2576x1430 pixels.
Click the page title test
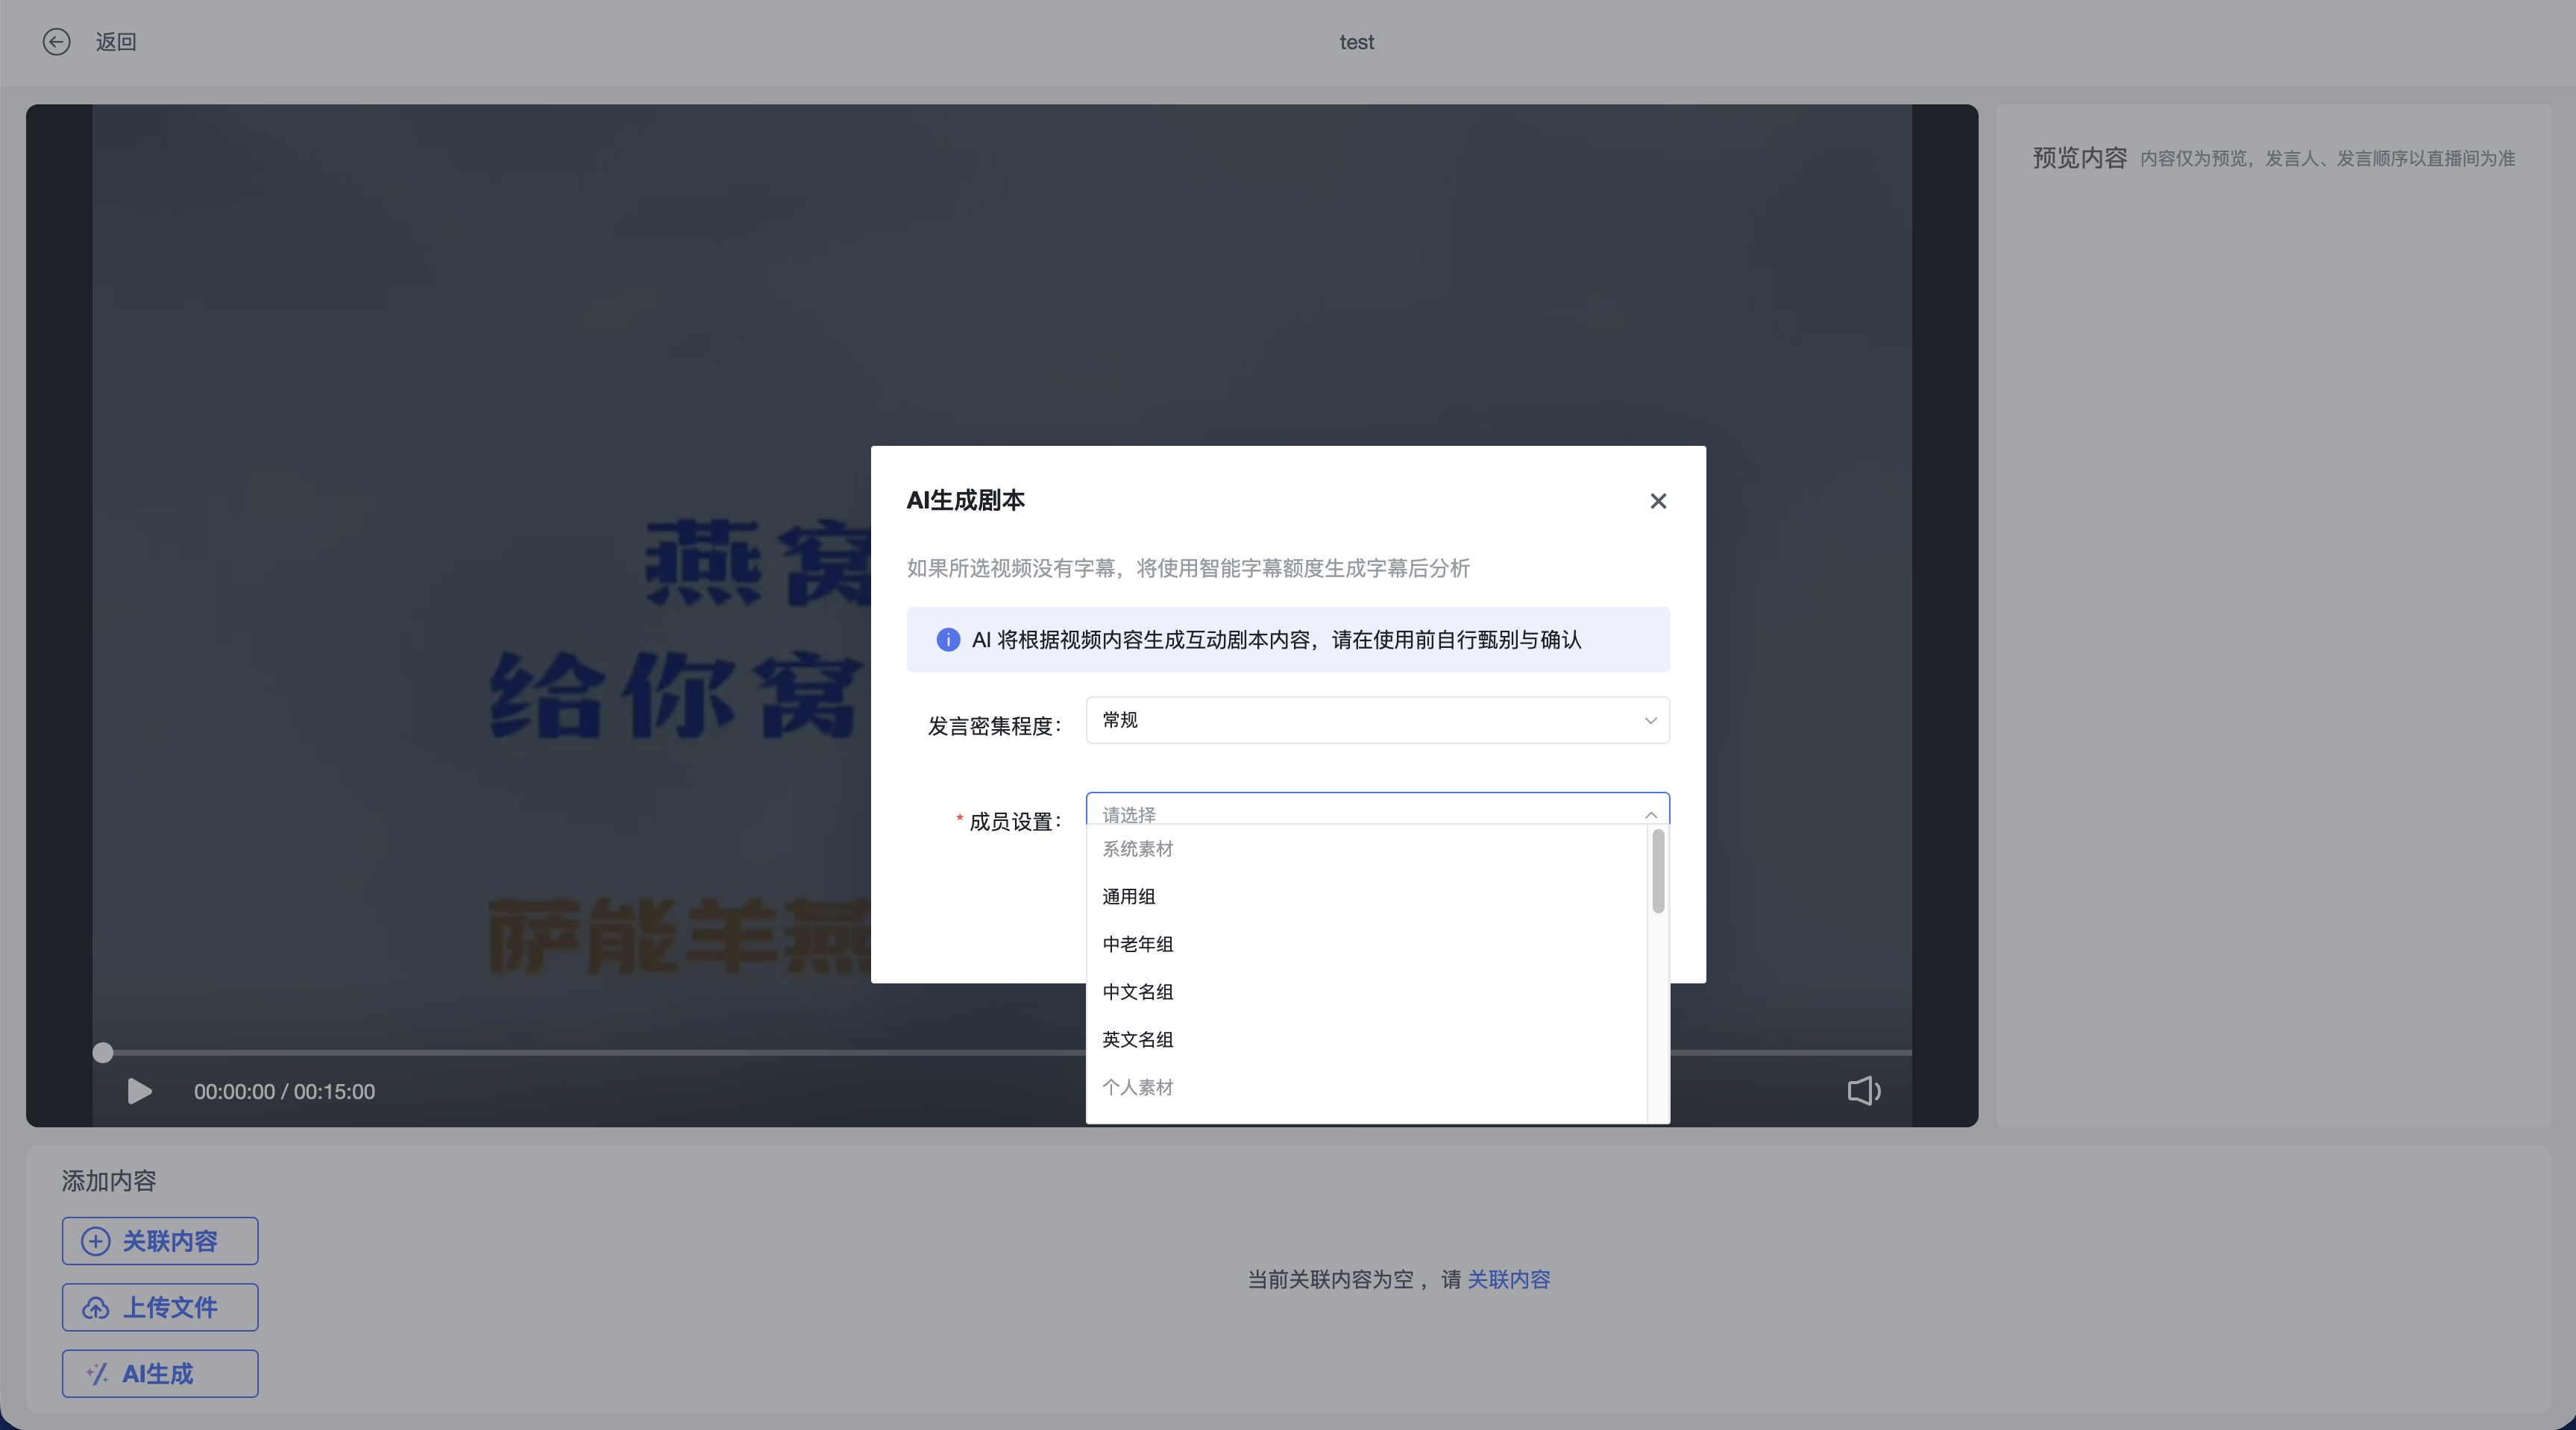click(x=1356, y=42)
